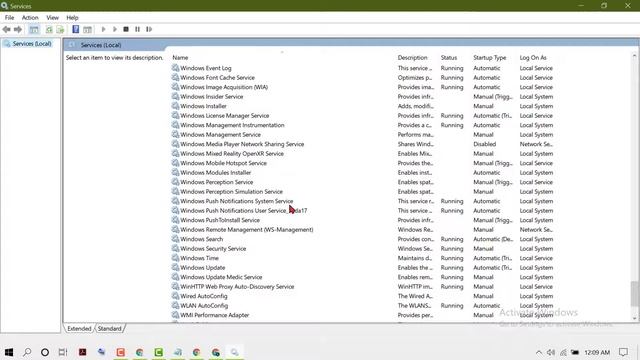Click gear icon beside Windows Time
Image resolution: width=640 pixels, height=360 pixels.
coord(176,258)
